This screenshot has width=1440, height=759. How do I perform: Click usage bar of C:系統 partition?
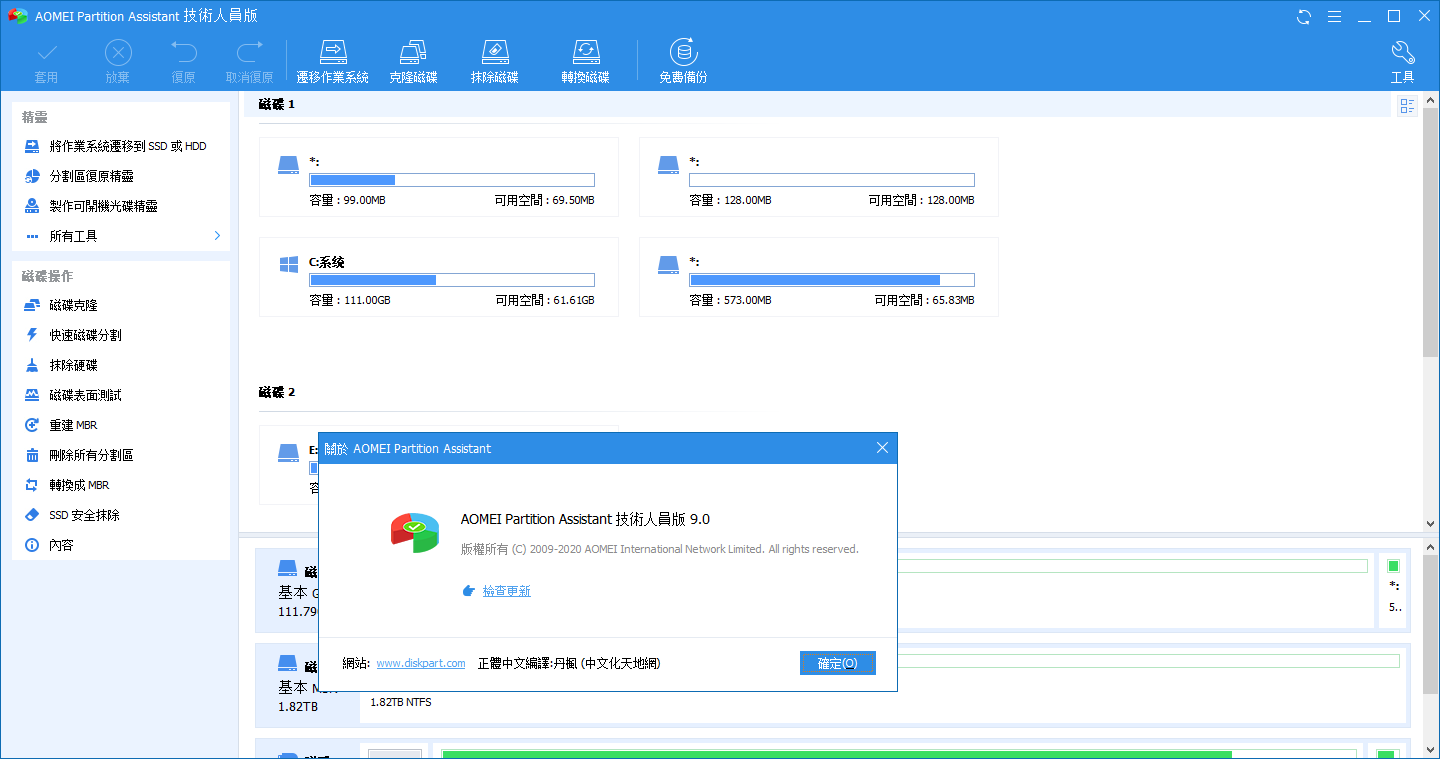[x=452, y=280]
